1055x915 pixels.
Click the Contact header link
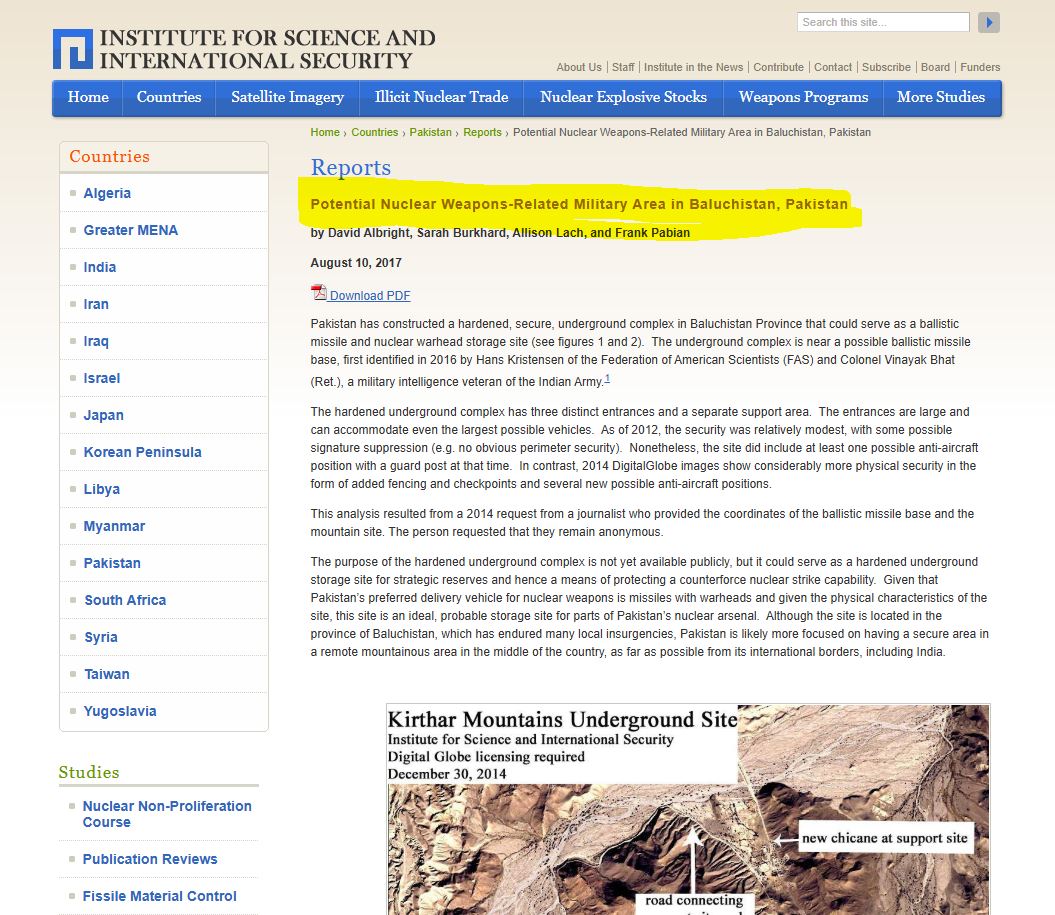[833, 67]
